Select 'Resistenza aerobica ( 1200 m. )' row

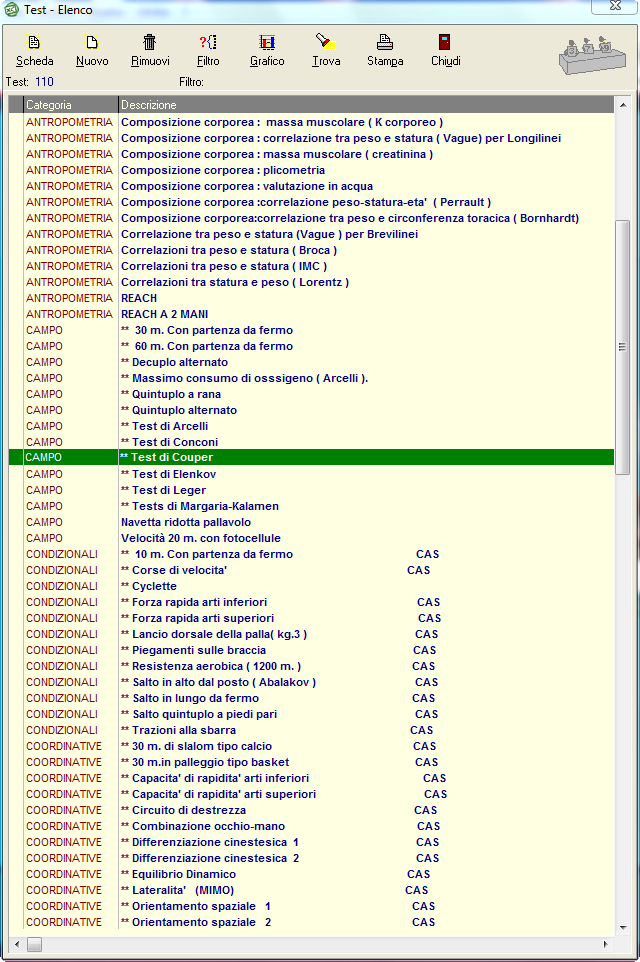(x=311, y=666)
